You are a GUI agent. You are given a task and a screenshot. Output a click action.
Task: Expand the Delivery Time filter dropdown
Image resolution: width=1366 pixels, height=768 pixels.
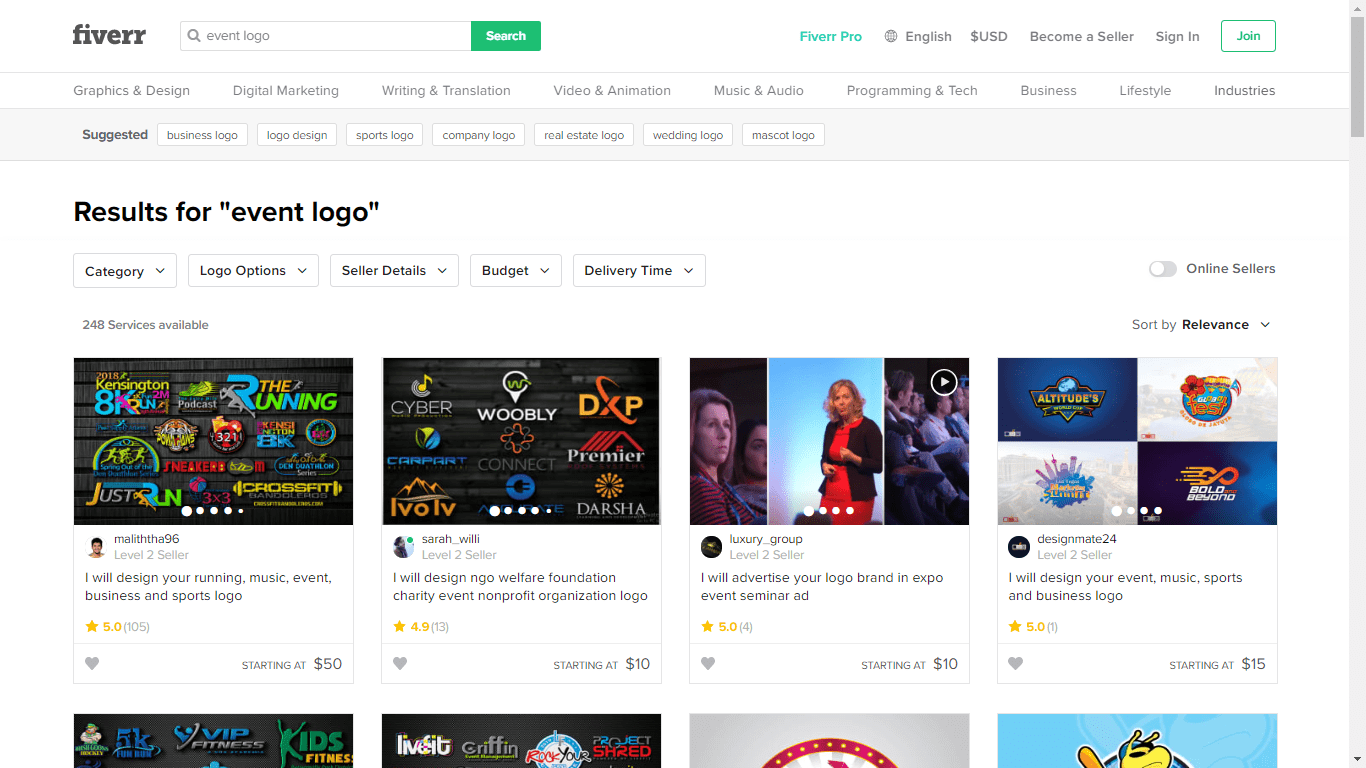639,271
